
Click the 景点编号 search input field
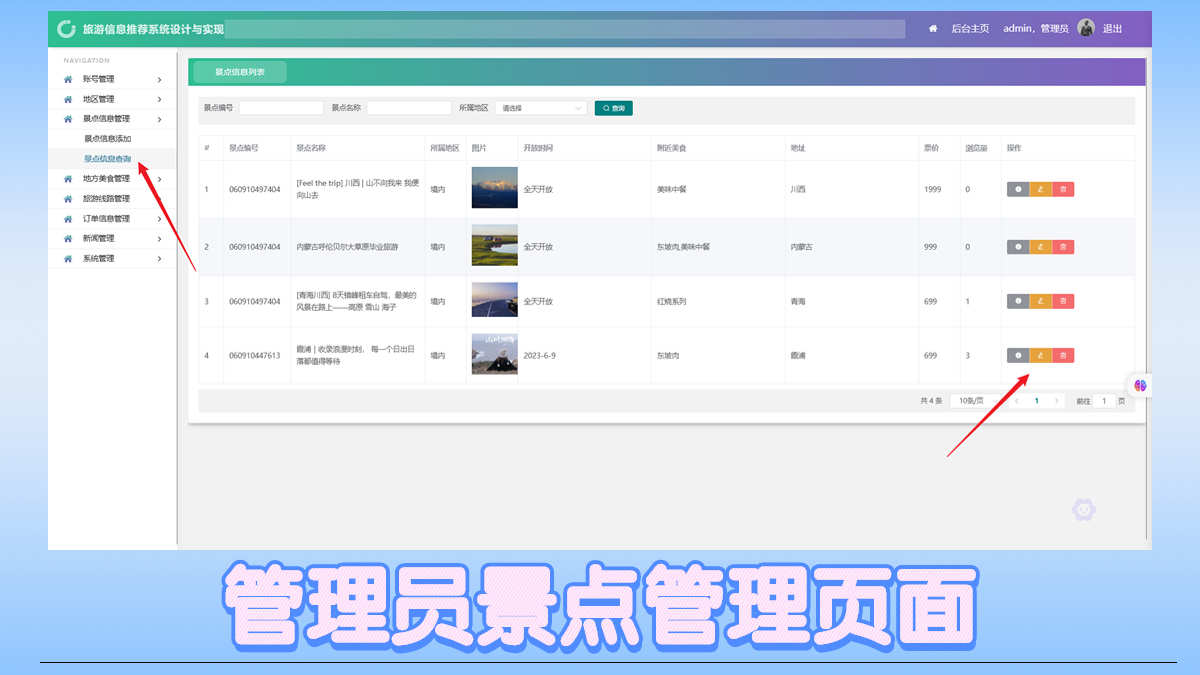click(281, 108)
